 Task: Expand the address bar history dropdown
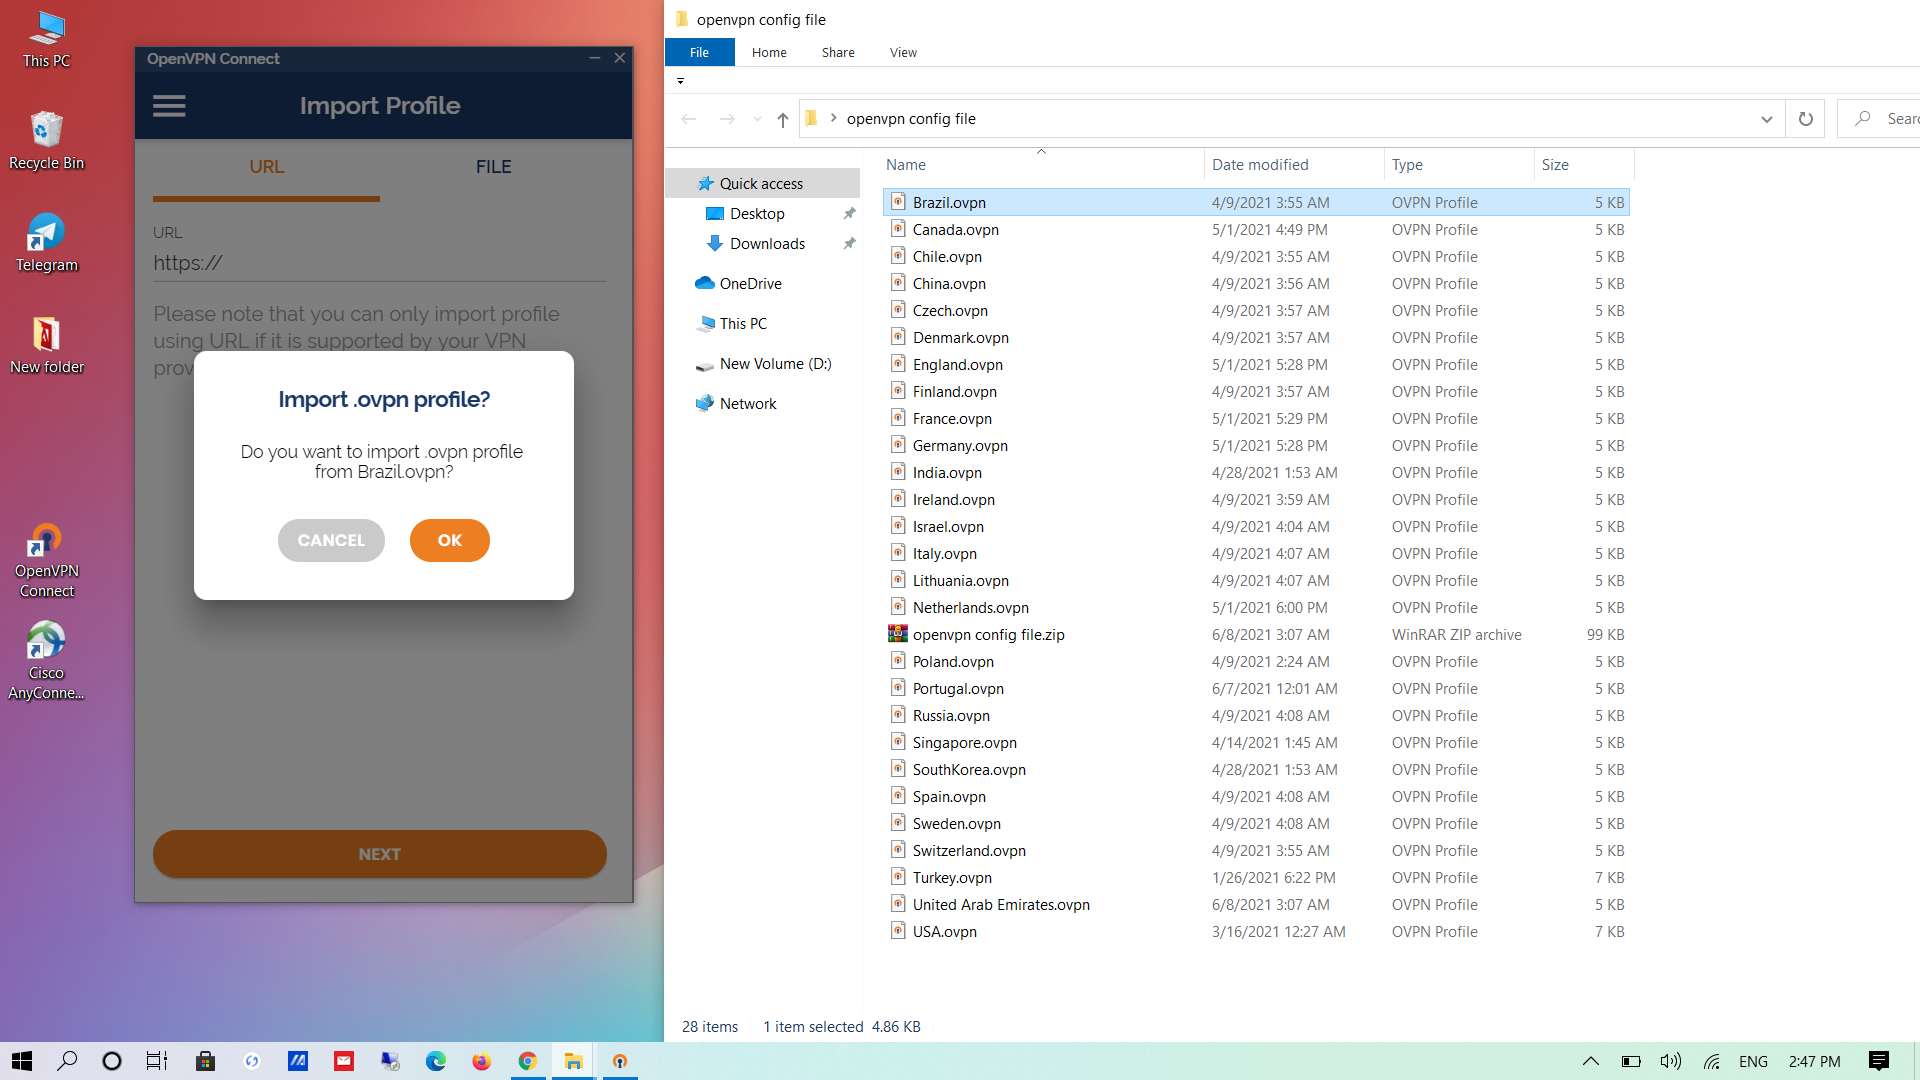pyautogui.click(x=1767, y=119)
